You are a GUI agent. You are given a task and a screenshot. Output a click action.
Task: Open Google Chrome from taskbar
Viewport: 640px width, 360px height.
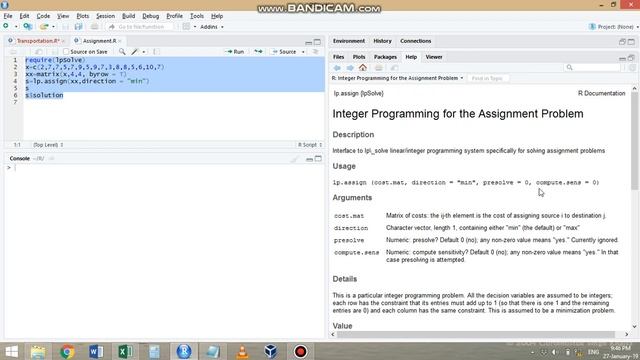[67, 351]
